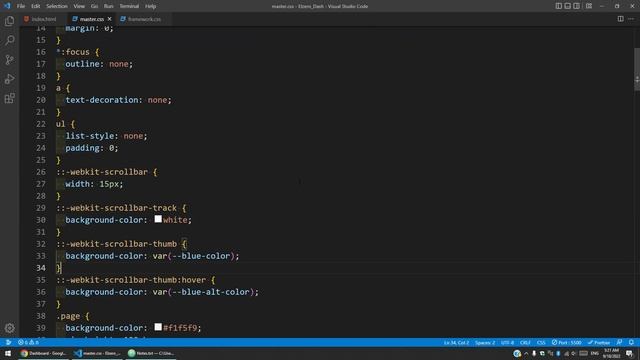Open the Selection menu
This screenshot has height=360, width=640.
click(x=57, y=6)
